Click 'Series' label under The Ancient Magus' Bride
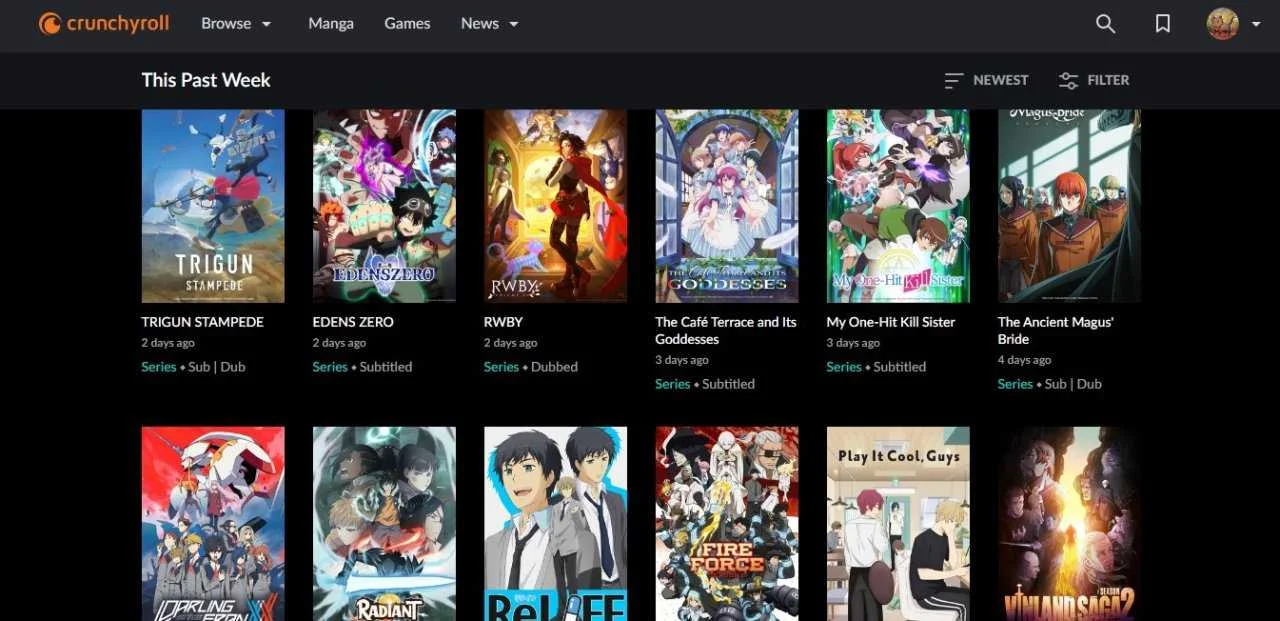 [x=1015, y=384]
